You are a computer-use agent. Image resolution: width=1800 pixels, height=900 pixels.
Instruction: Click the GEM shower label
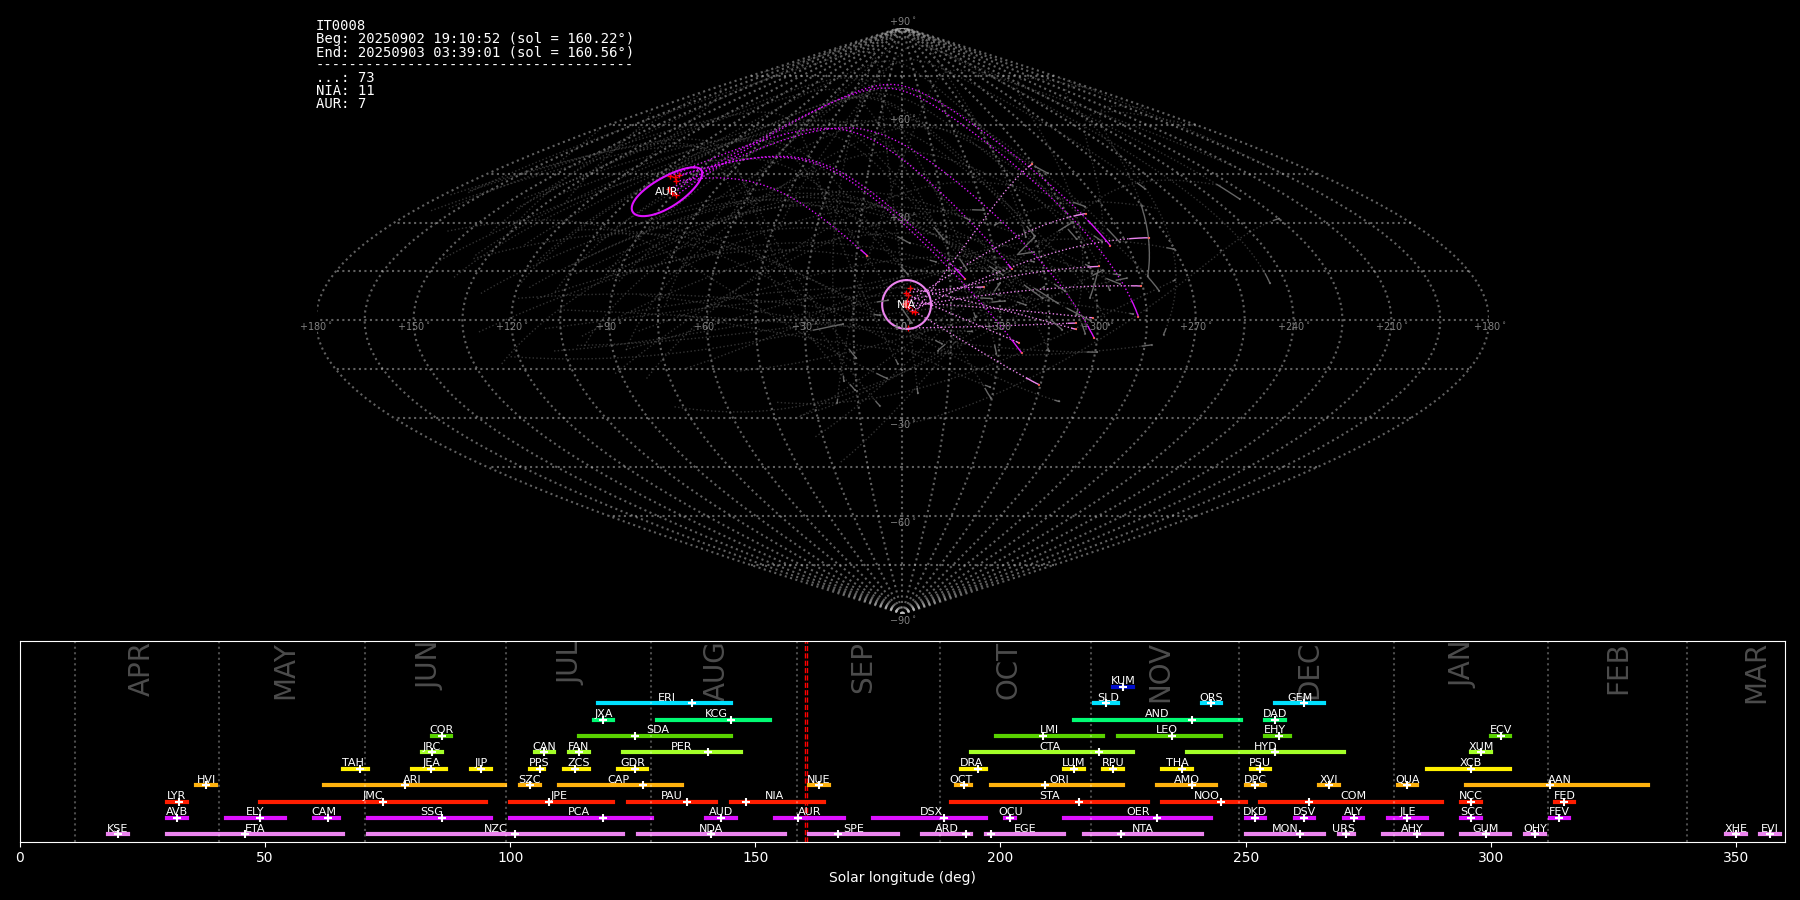1299,698
